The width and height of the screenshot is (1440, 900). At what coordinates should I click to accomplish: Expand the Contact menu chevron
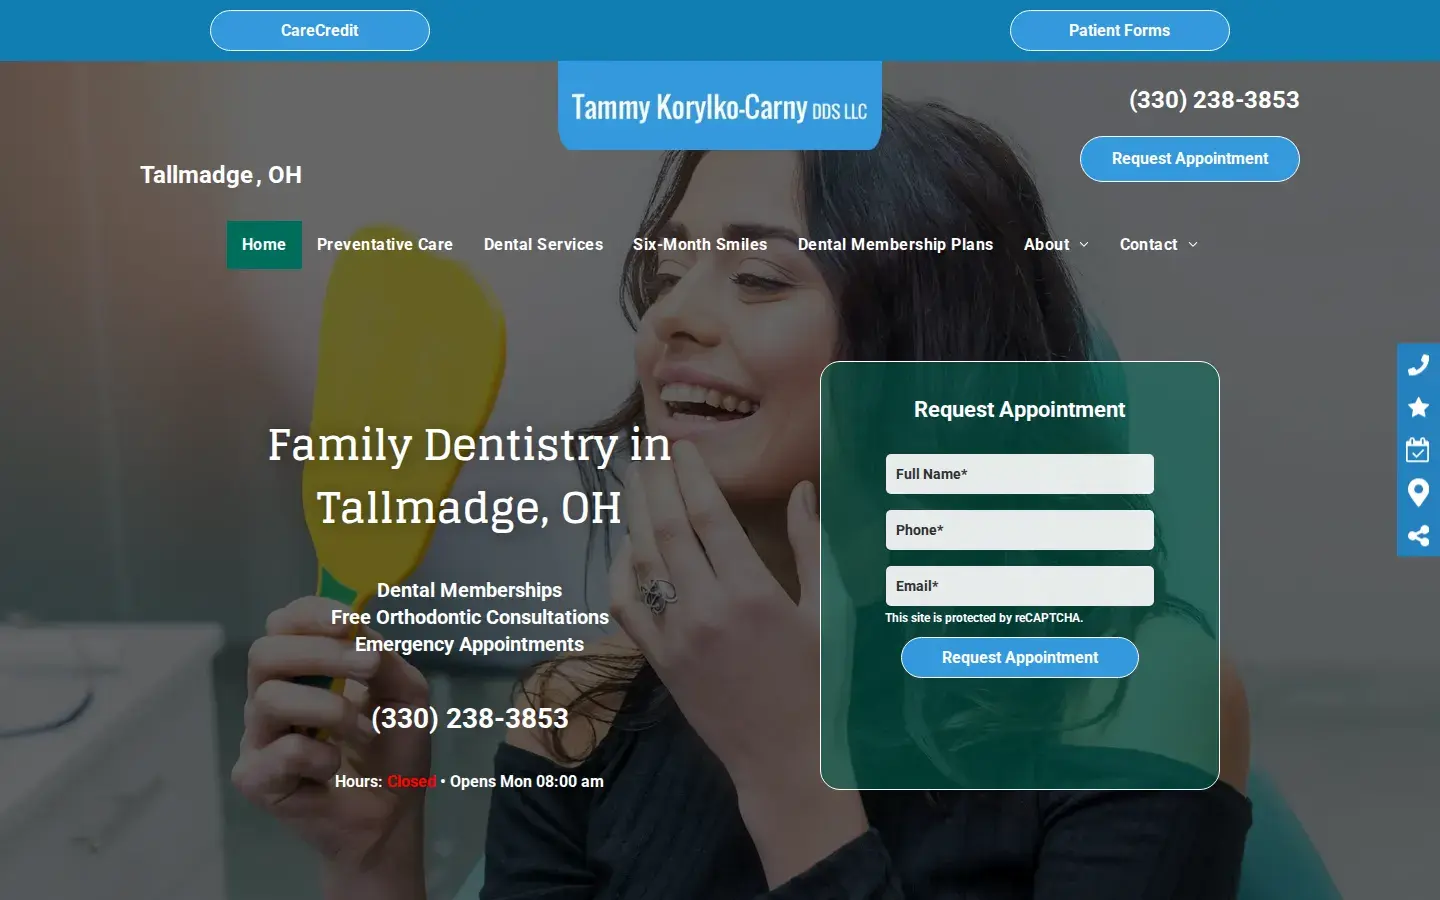[1193, 245]
